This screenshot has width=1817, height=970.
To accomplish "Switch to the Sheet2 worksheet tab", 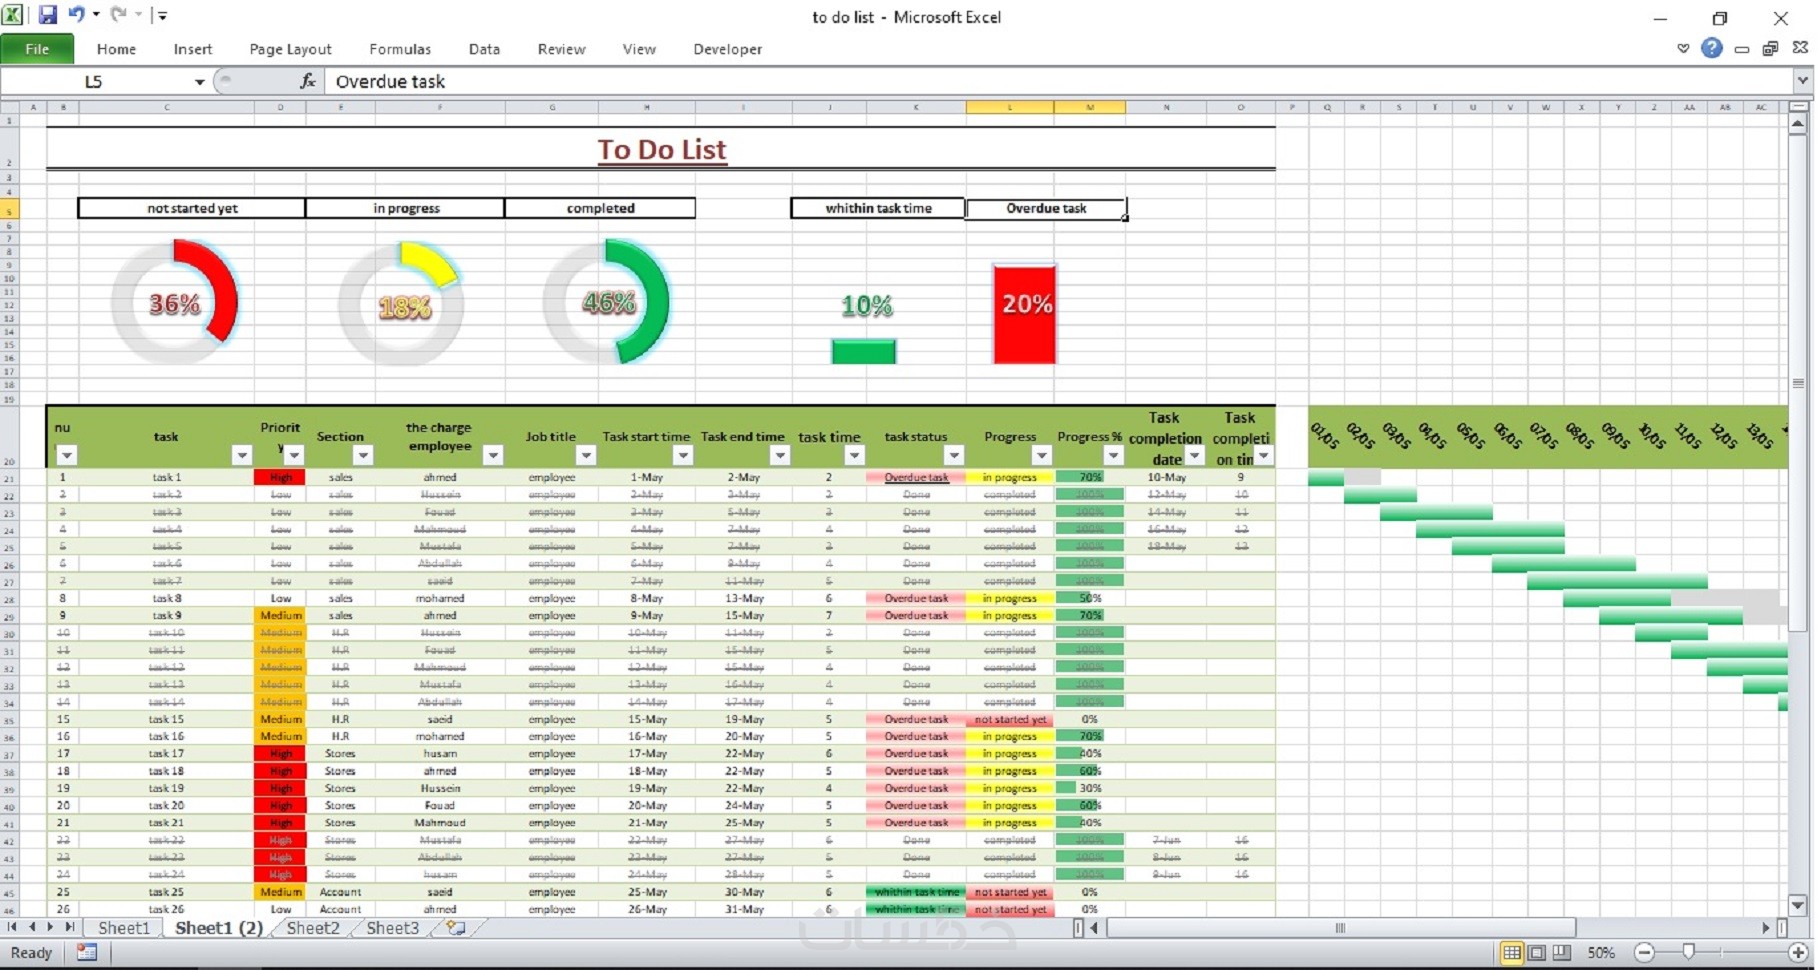I will (x=313, y=928).
